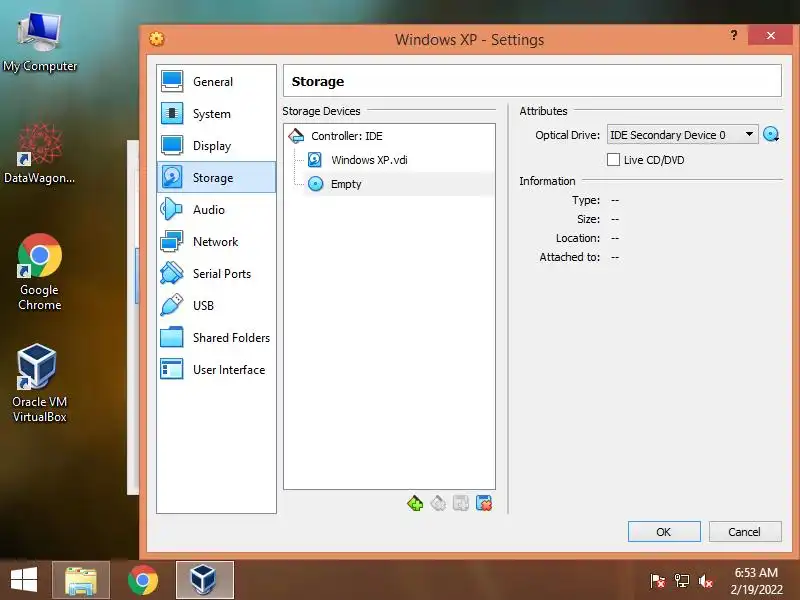Open the Optical Drive dropdown
Screen dimensions: 800x600
682,135
